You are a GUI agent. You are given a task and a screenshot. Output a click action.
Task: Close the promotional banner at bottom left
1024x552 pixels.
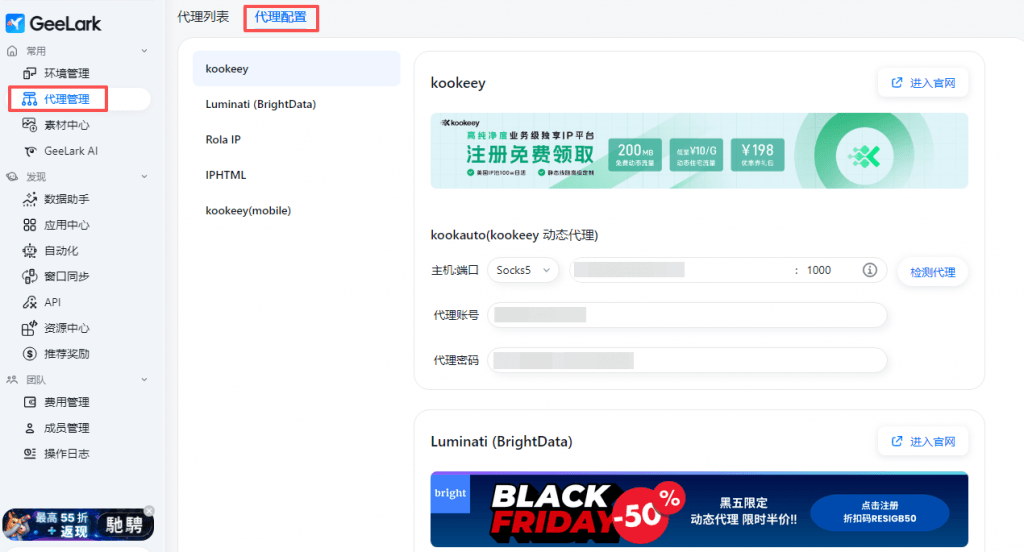(x=149, y=510)
